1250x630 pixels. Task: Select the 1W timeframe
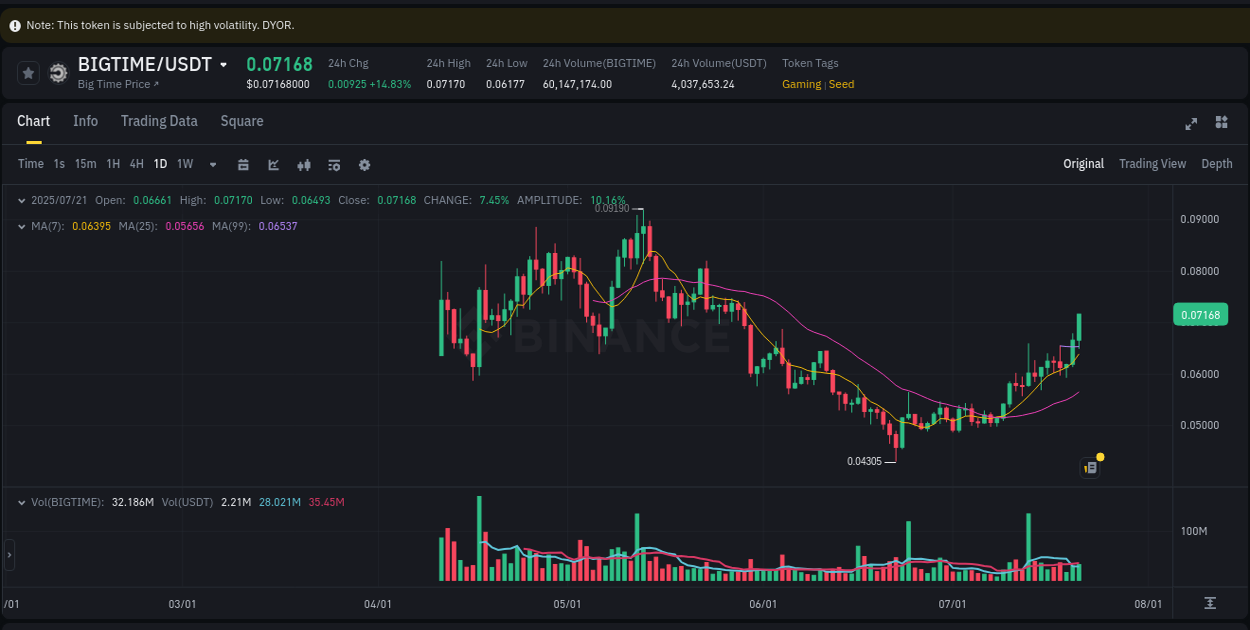click(x=184, y=164)
